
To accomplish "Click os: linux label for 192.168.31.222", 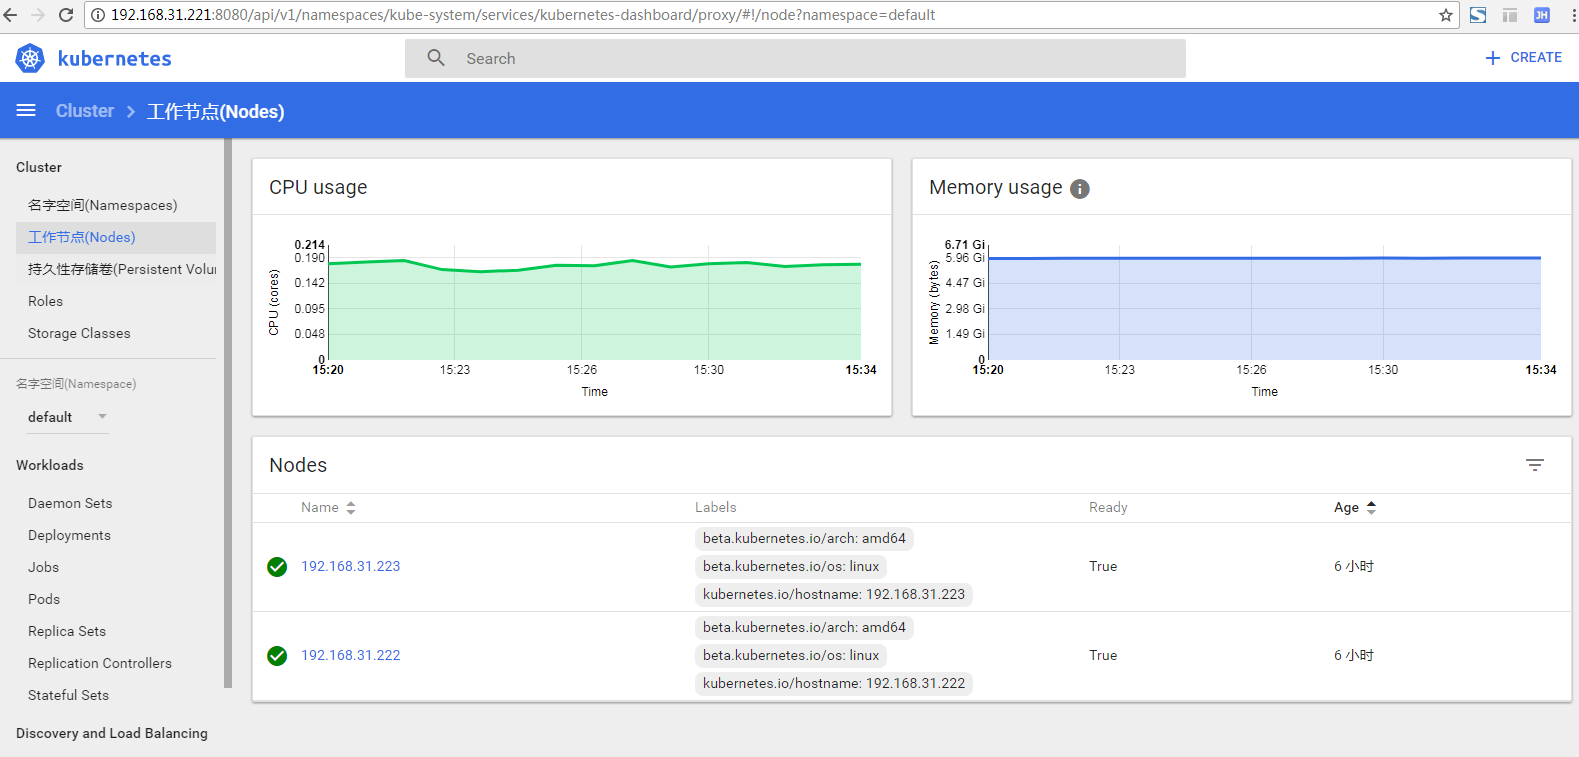I will click(791, 655).
